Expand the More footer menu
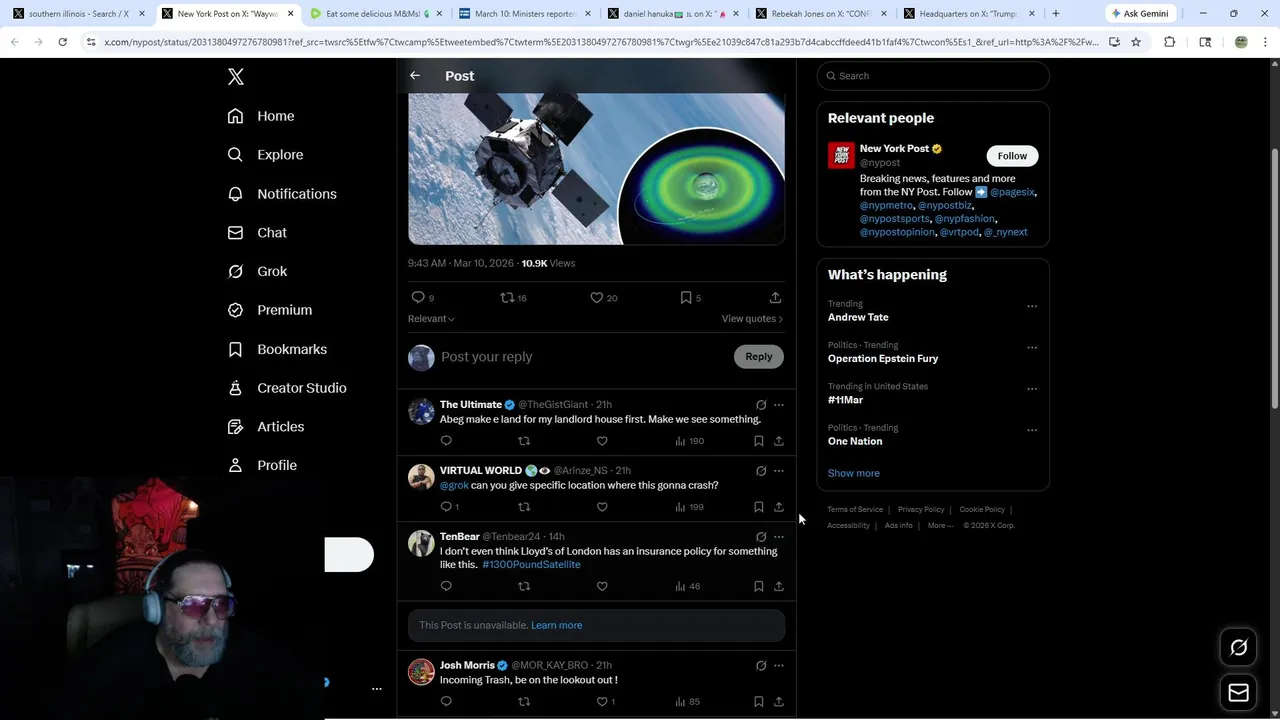Viewport: 1280px width, 720px height. point(940,525)
